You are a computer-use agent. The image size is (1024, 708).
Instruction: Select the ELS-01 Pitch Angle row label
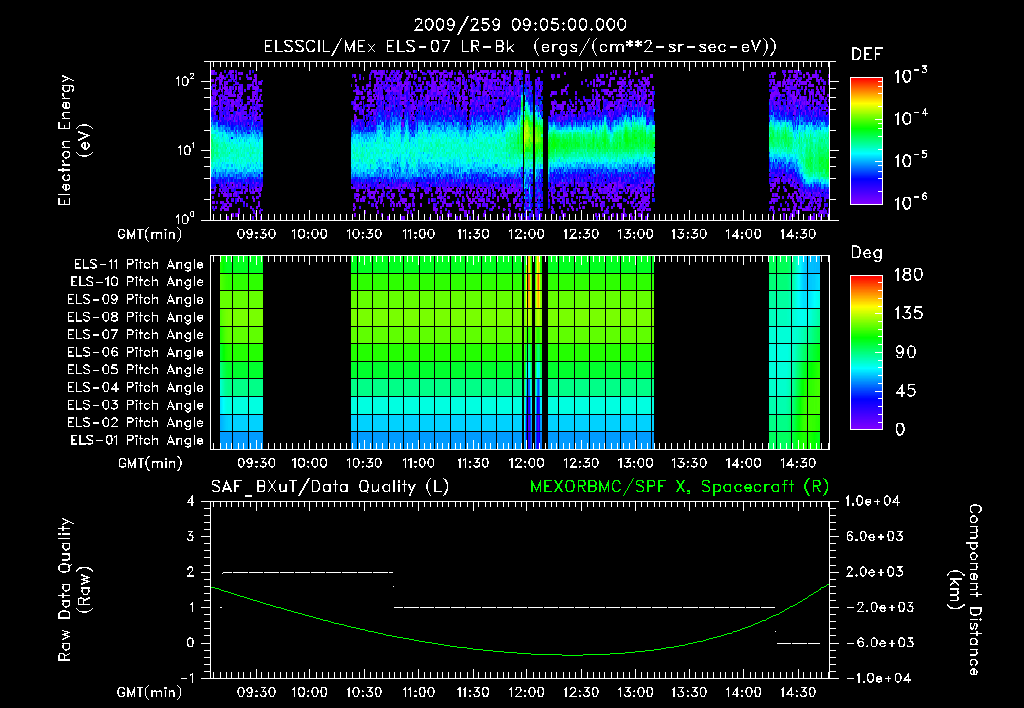tap(137, 440)
